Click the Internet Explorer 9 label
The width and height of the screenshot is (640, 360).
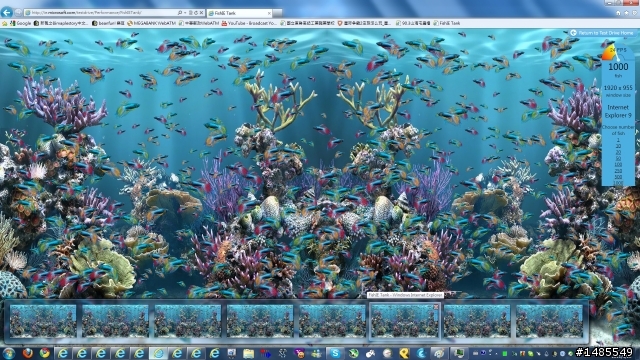(x=618, y=111)
